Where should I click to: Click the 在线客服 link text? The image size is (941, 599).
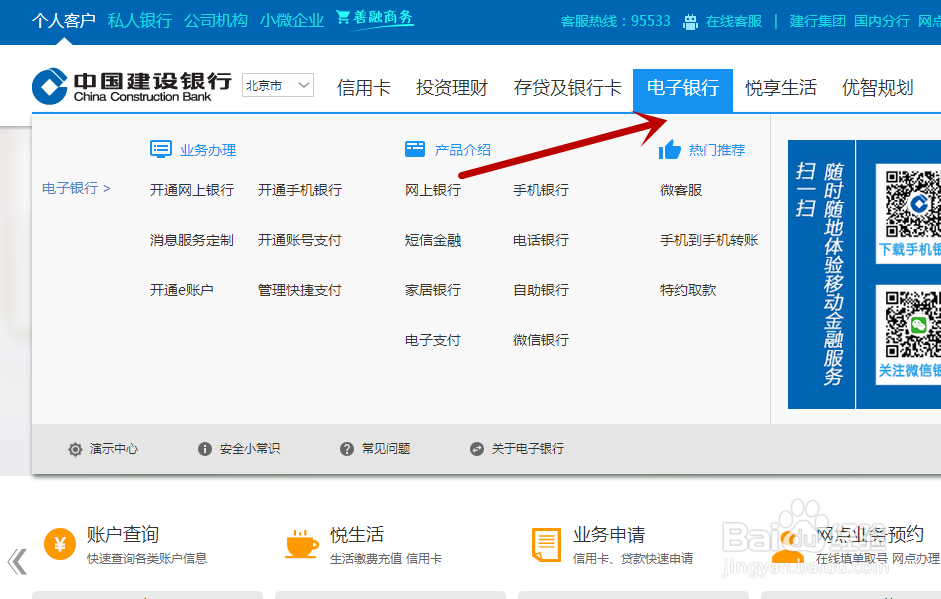734,22
